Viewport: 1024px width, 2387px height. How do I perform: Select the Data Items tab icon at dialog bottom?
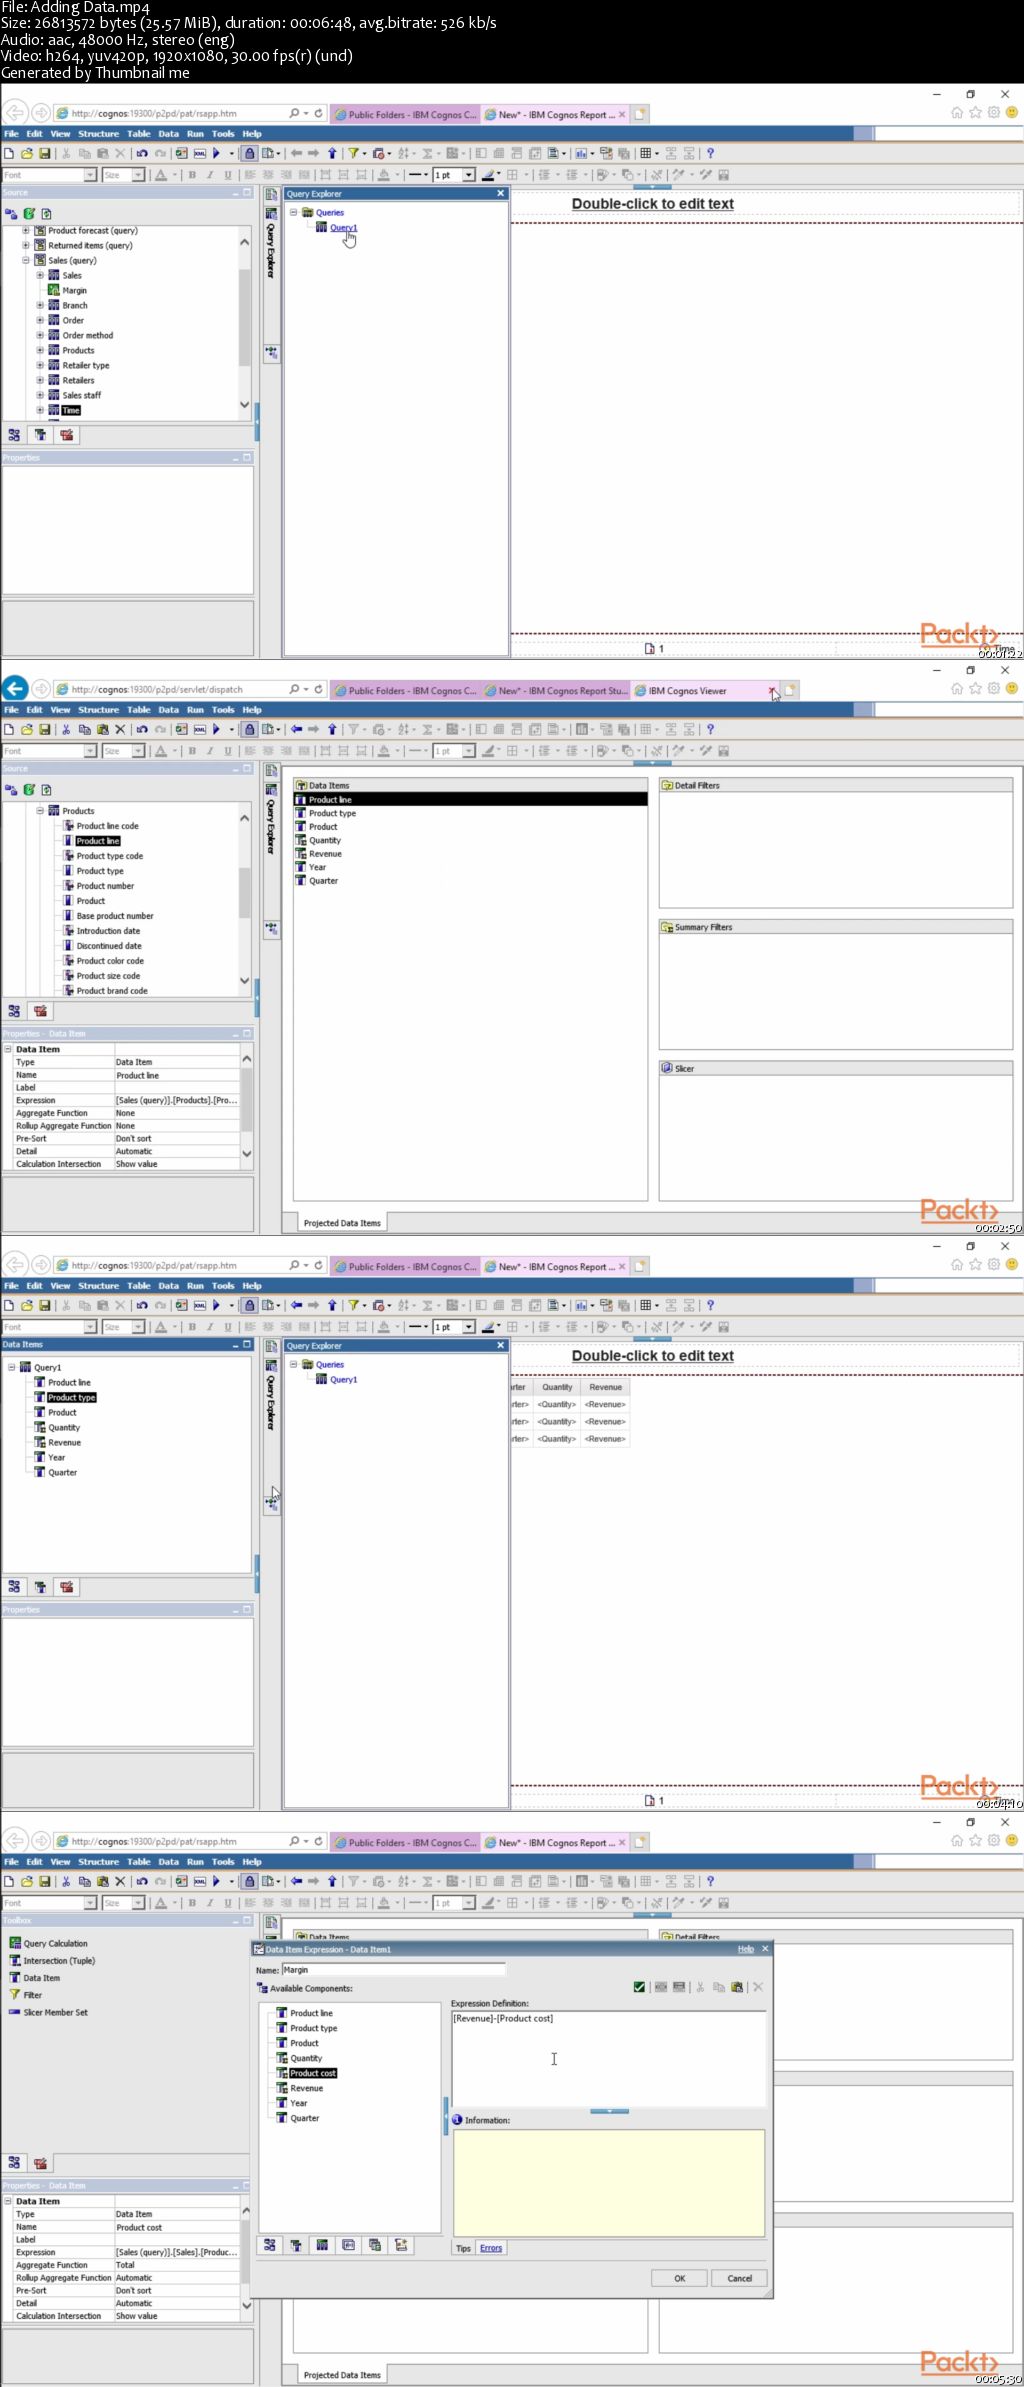[x=296, y=2245]
